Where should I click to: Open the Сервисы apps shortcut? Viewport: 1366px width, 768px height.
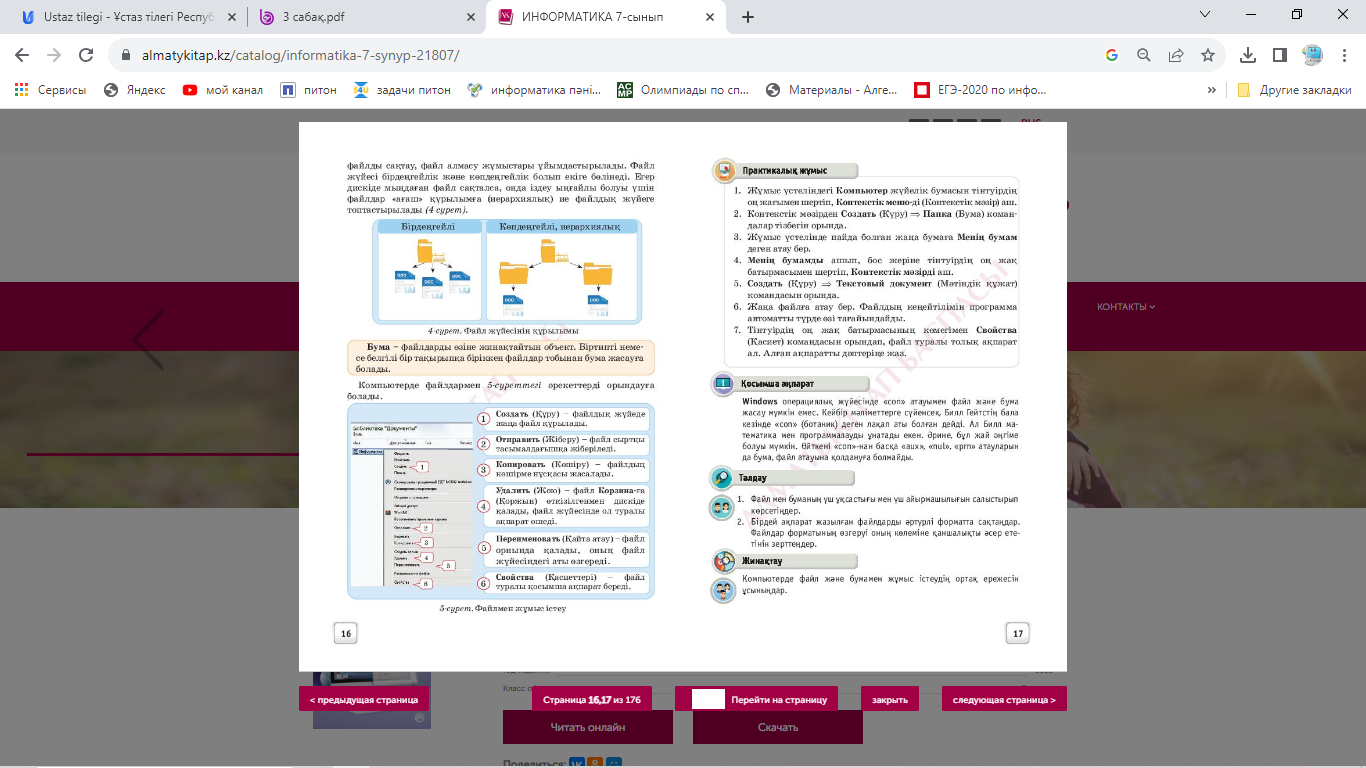(50, 90)
